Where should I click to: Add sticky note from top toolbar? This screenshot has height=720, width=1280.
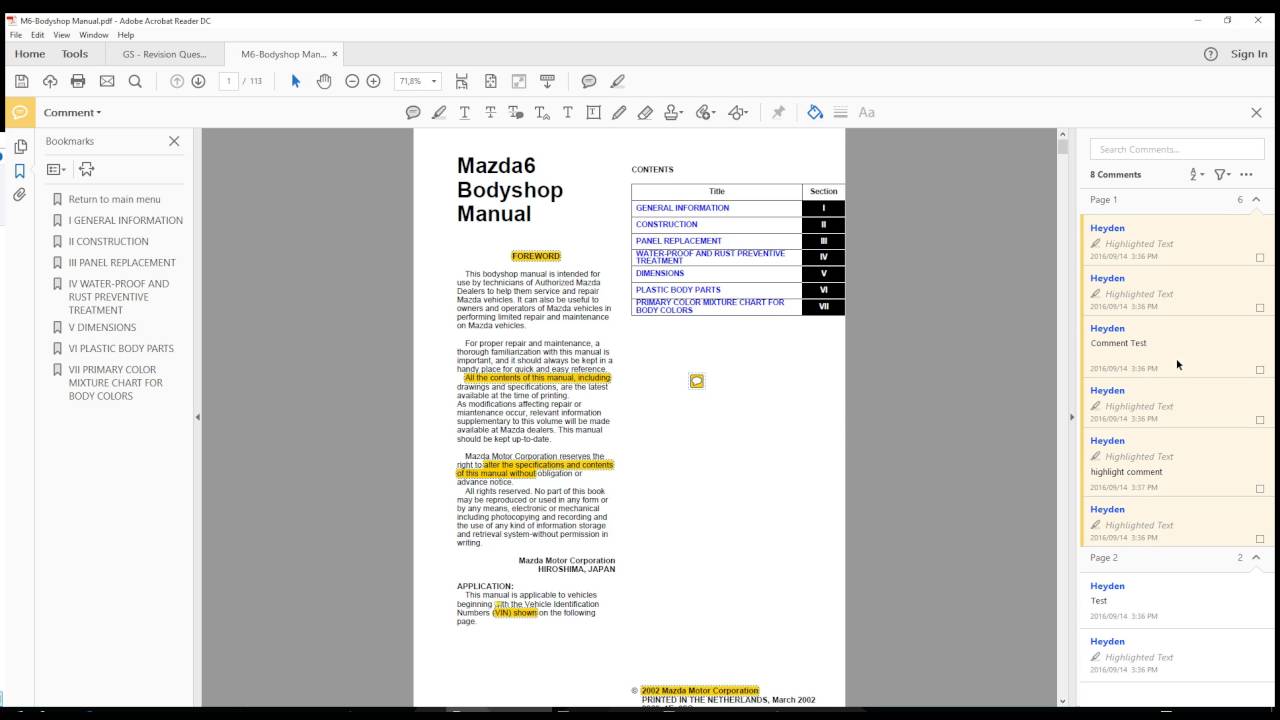[x=589, y=81]
